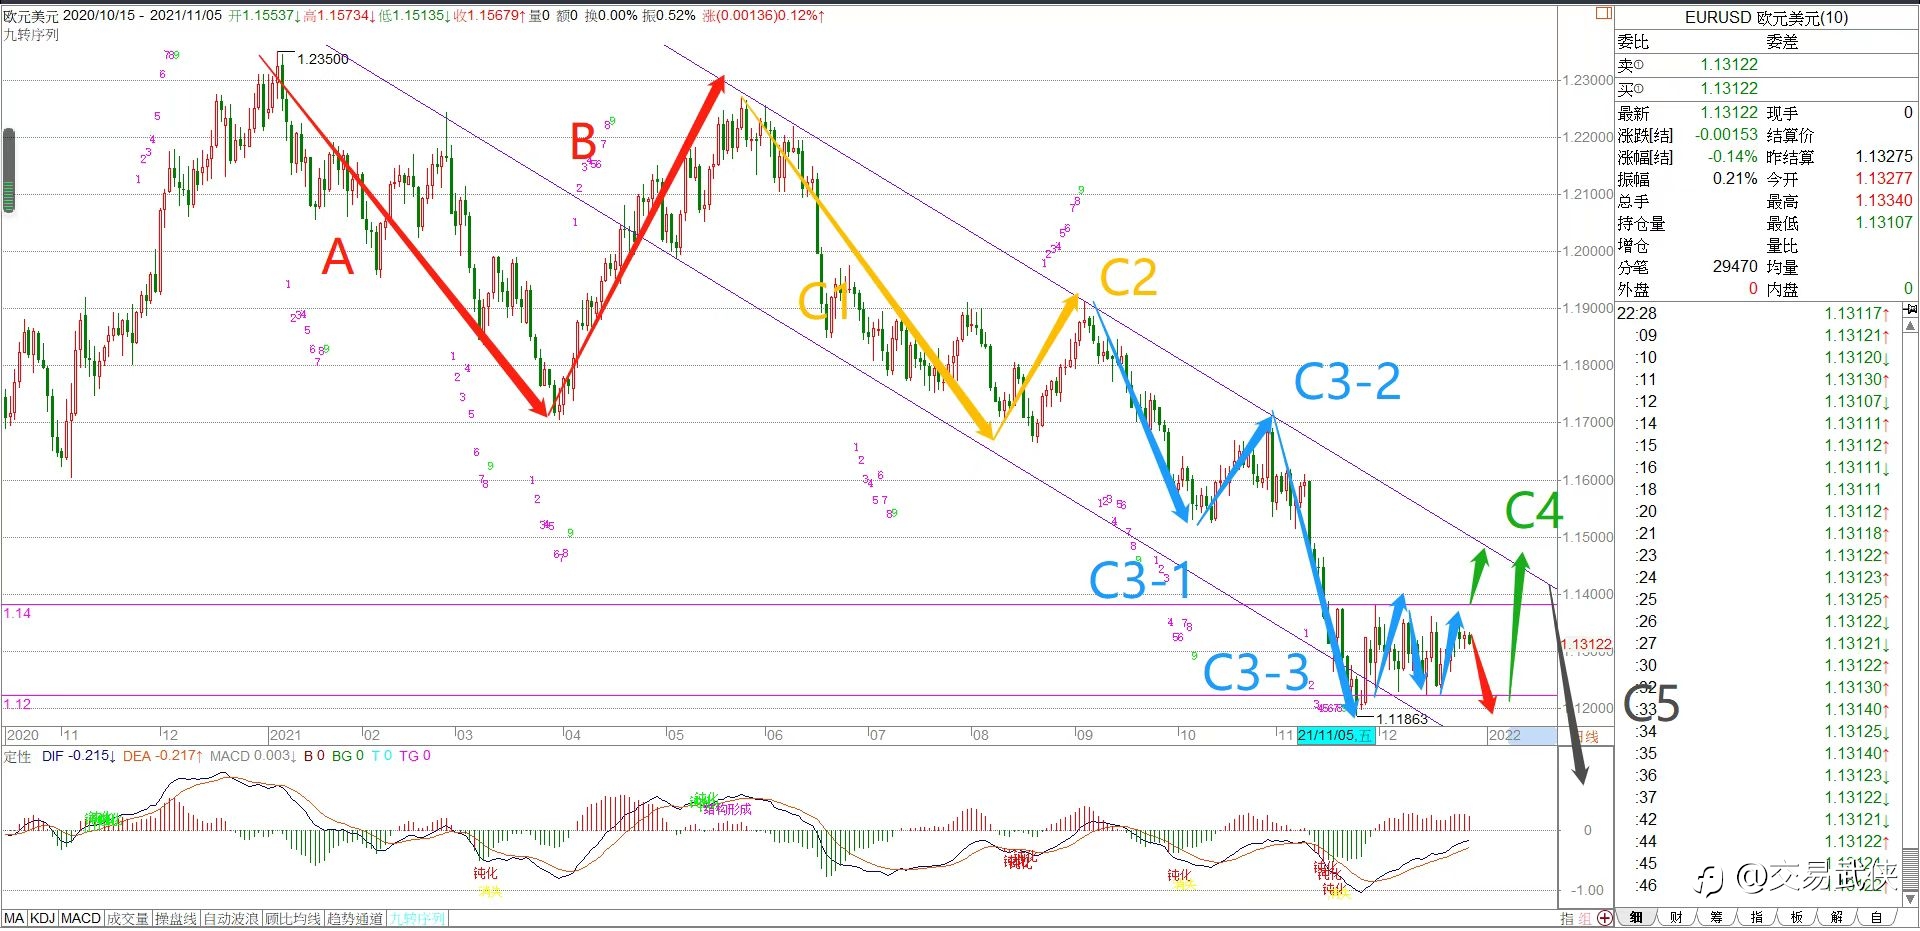Click the 委差 label in quote panel
Viewport: 1920px width, 931px height.
tap(1782, 42)
